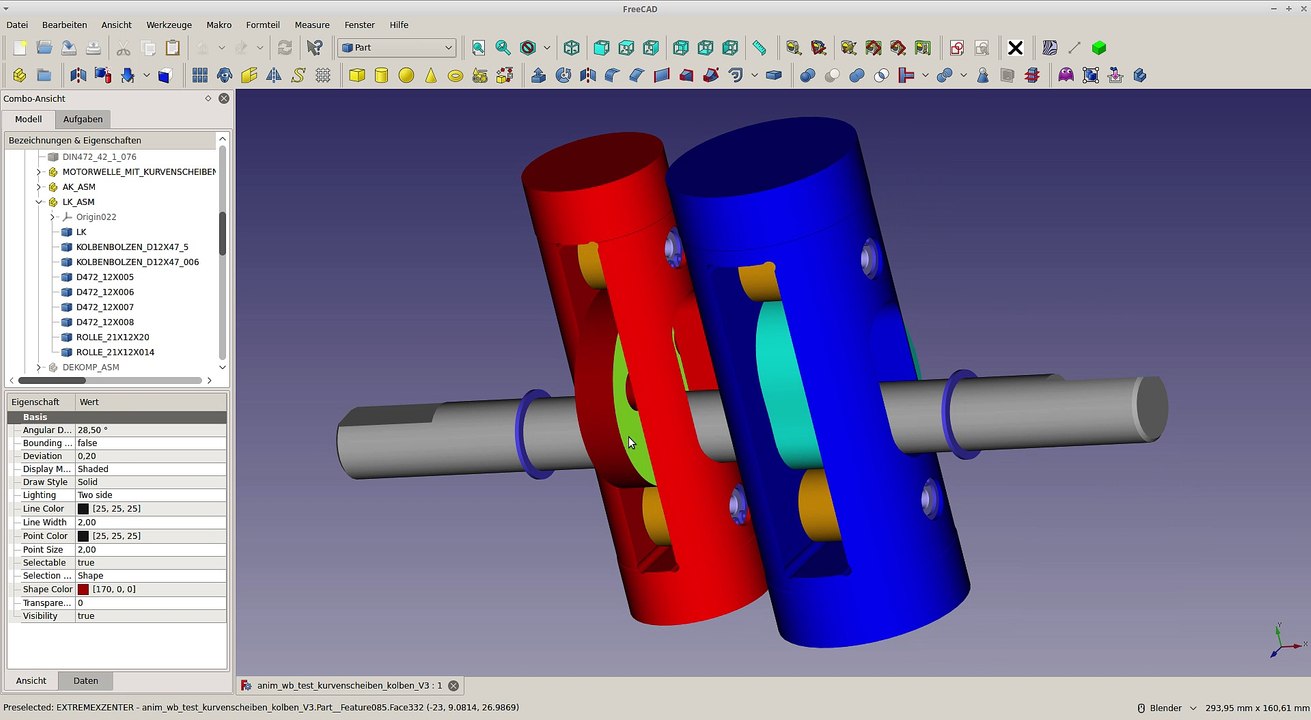Activate the What's This help pointer
Viewport: 1311px width, 720px height.
(315, 48)
